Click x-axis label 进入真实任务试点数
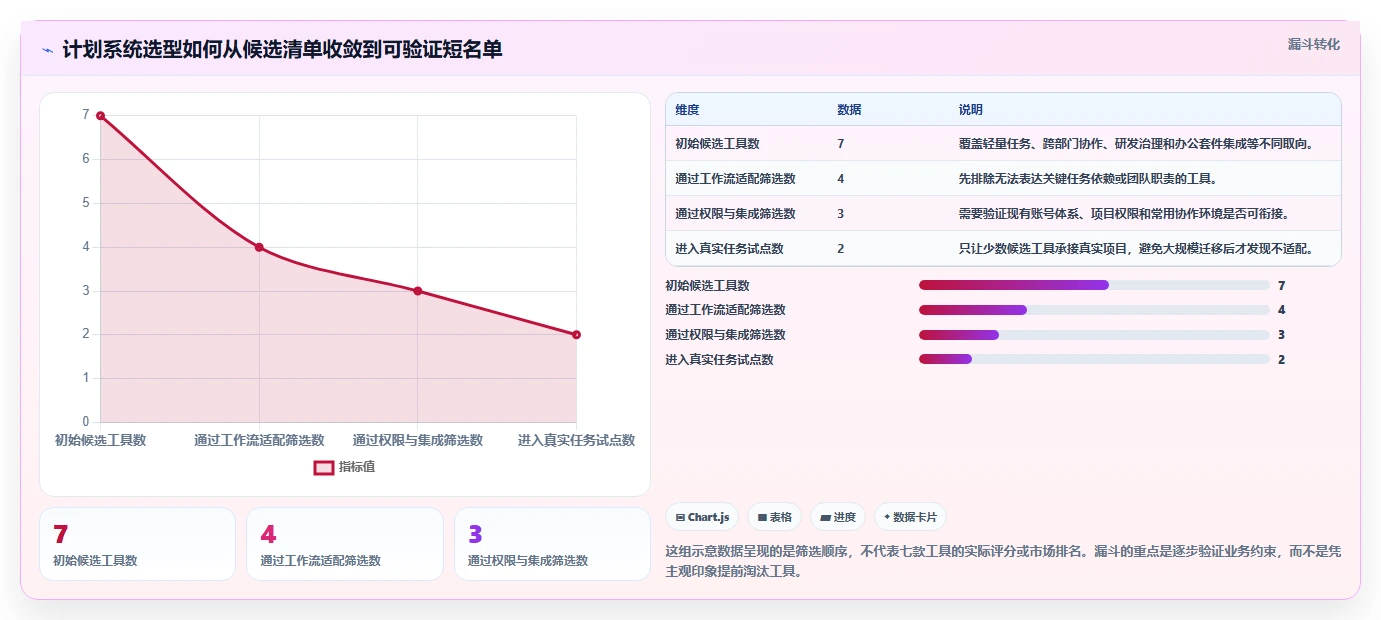1381x620 pixels. 576,440
